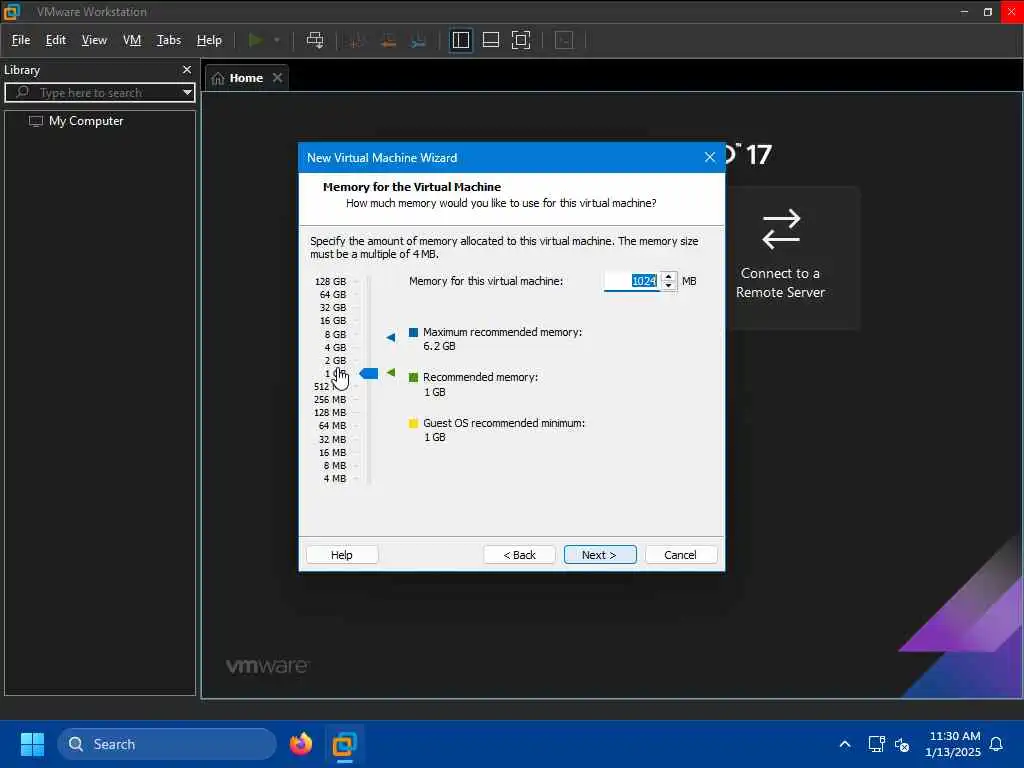The image size is (1024, 768).
Task: Decrease memory with the spinner down arrow
Action: point(668,285)
